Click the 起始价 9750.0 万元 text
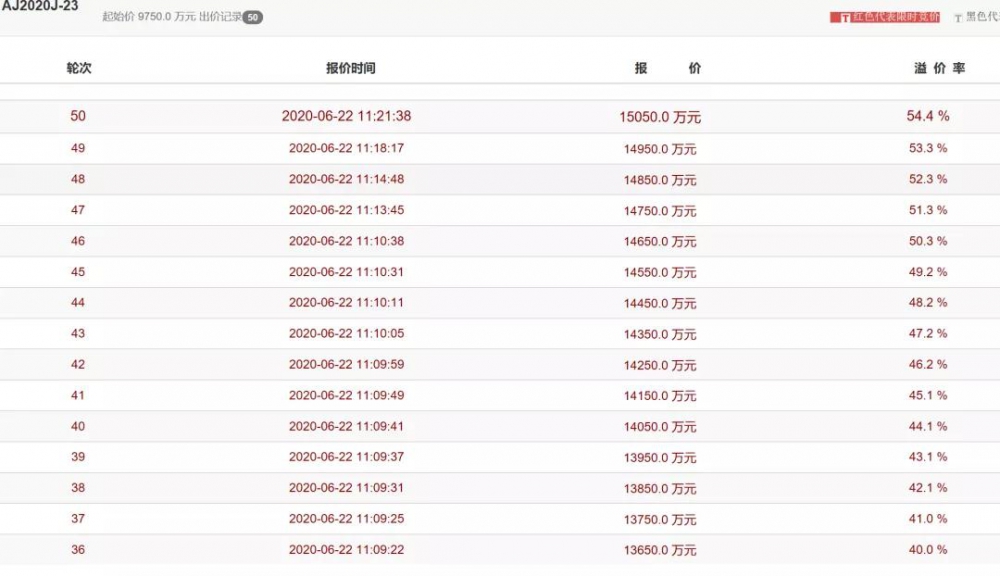The height and width of the screenshot is (576, 1000). point(149,17)
